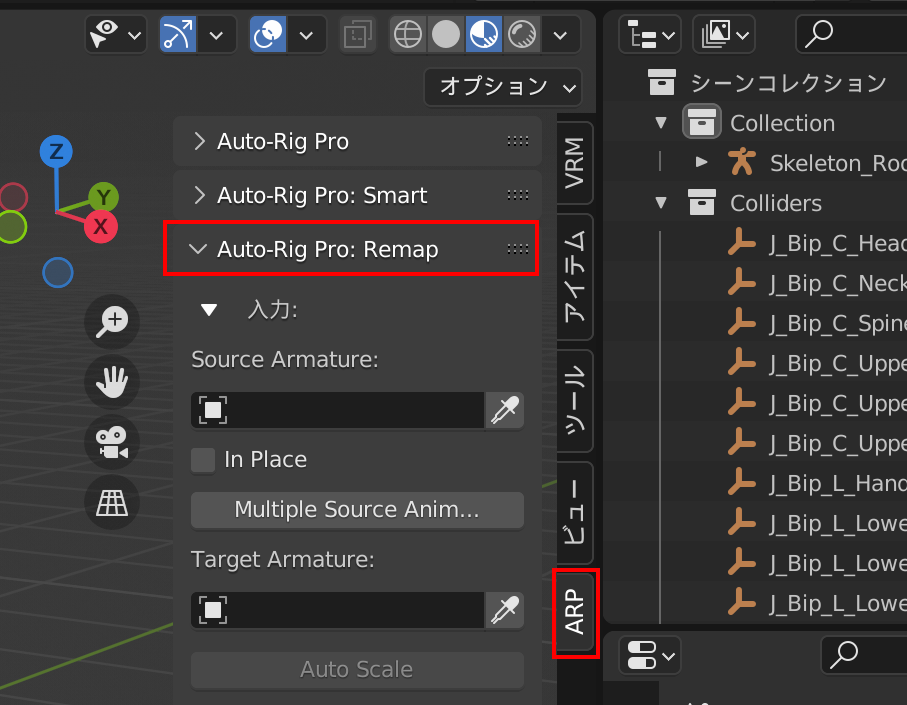Click the Z axis on the navigation gizmo
This screenshot has width=907, height=705.
click(56, 152)
